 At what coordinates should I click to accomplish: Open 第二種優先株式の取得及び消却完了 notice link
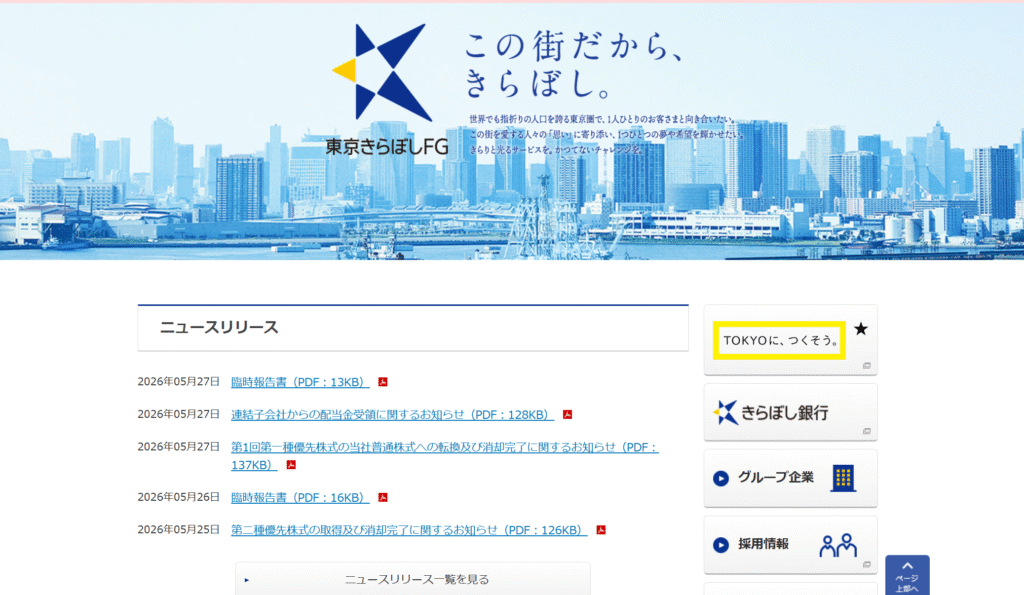click(409, 530)
